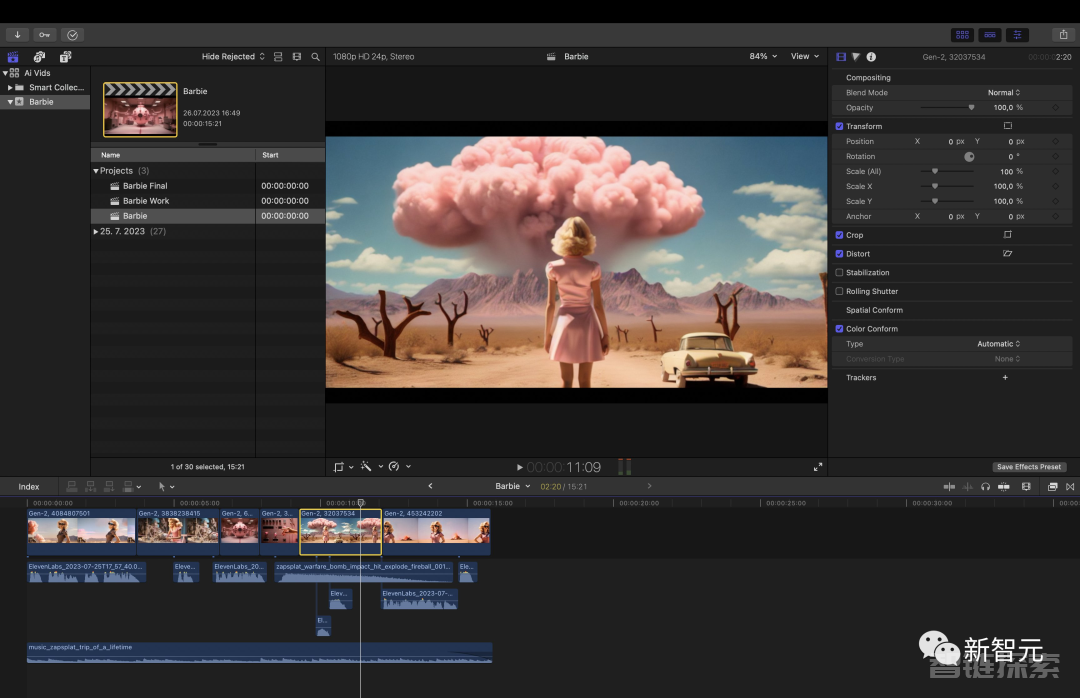1080x698 pixels.
Task: Open Photos and Audio sidebar
Action: coord(39,57)
